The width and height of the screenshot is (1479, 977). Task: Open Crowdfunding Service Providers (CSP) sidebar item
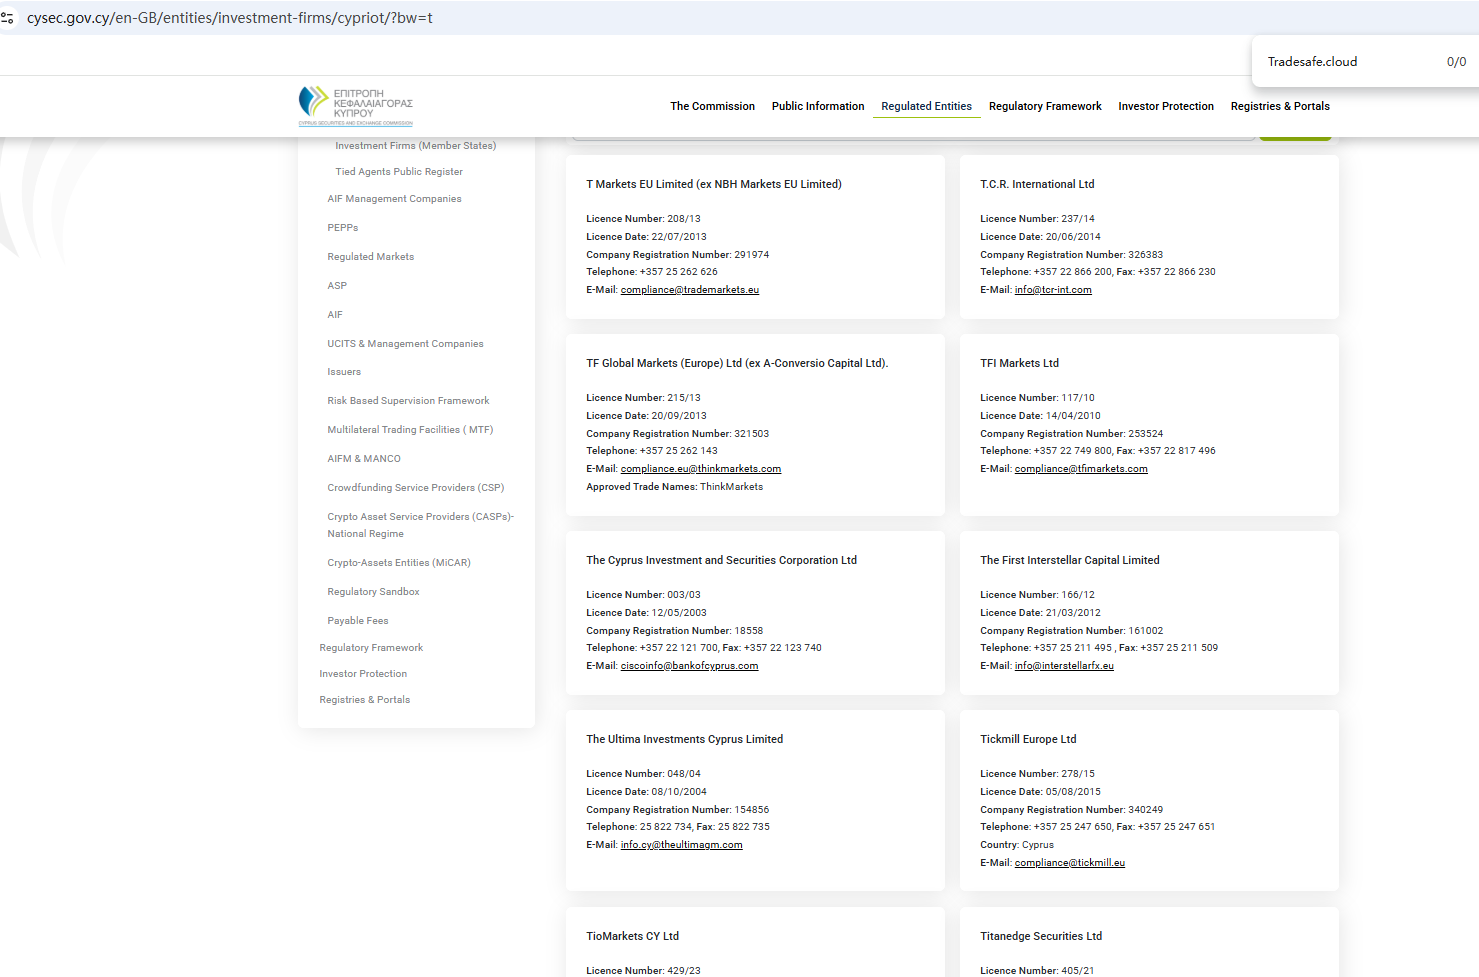415,488
